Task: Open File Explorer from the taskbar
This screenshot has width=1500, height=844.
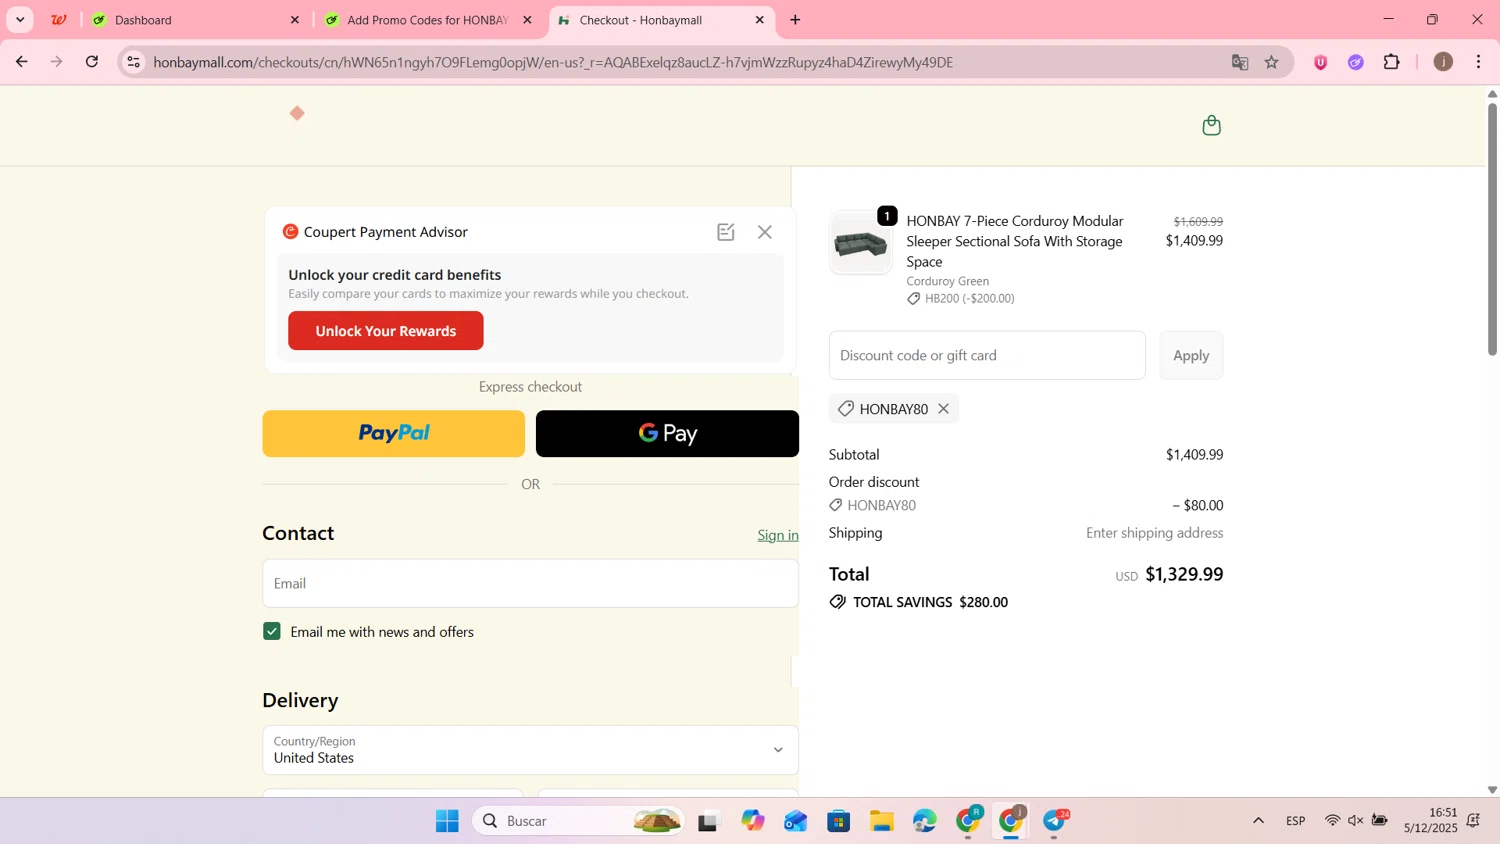Action: [881, 821]
